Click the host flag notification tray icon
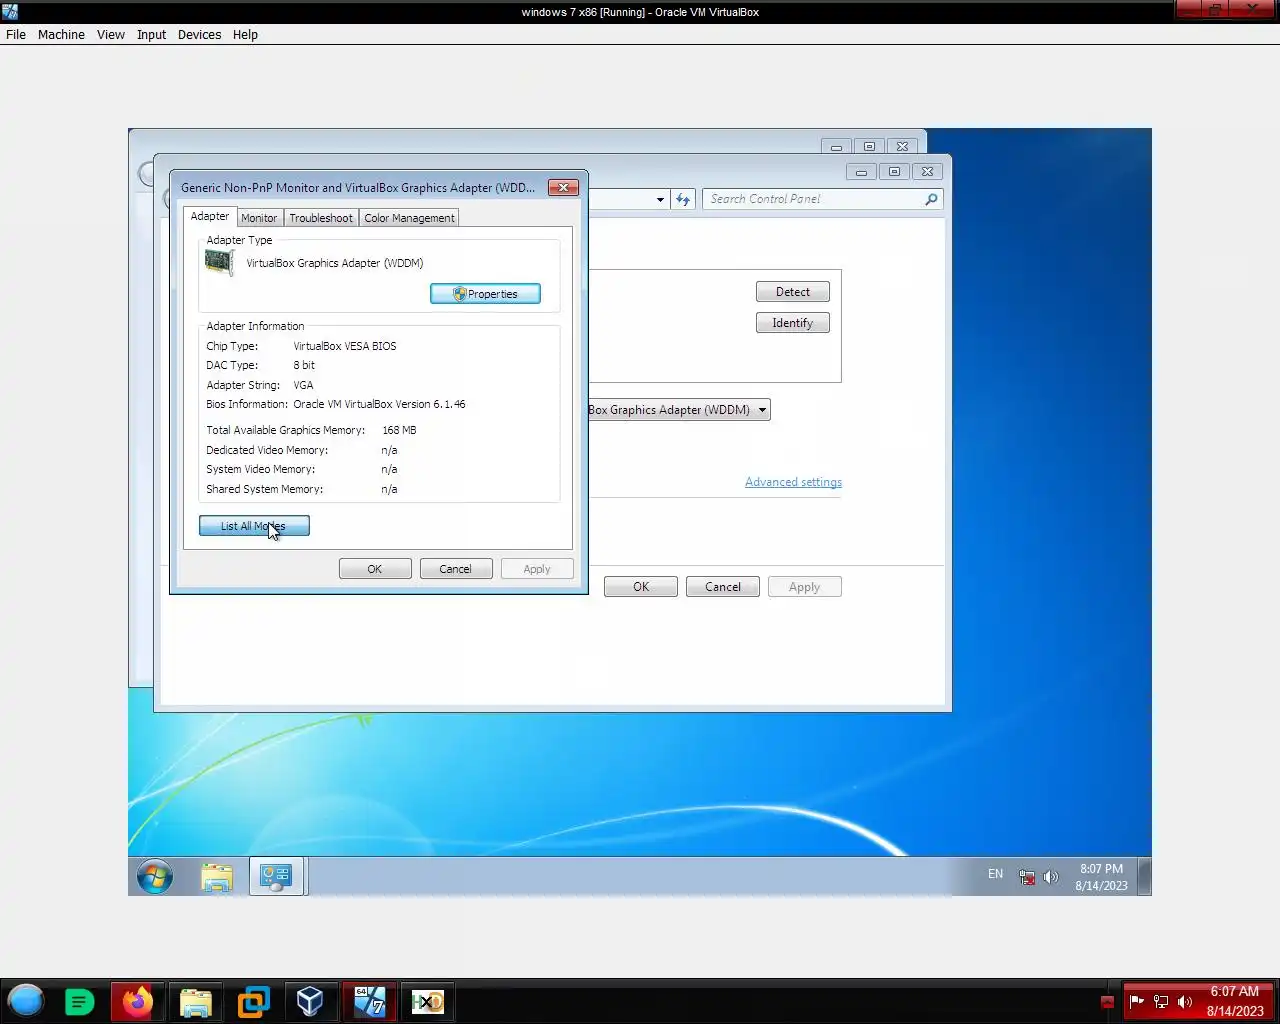This screenshot has height=1024, width=1280. (1136, 1001)
